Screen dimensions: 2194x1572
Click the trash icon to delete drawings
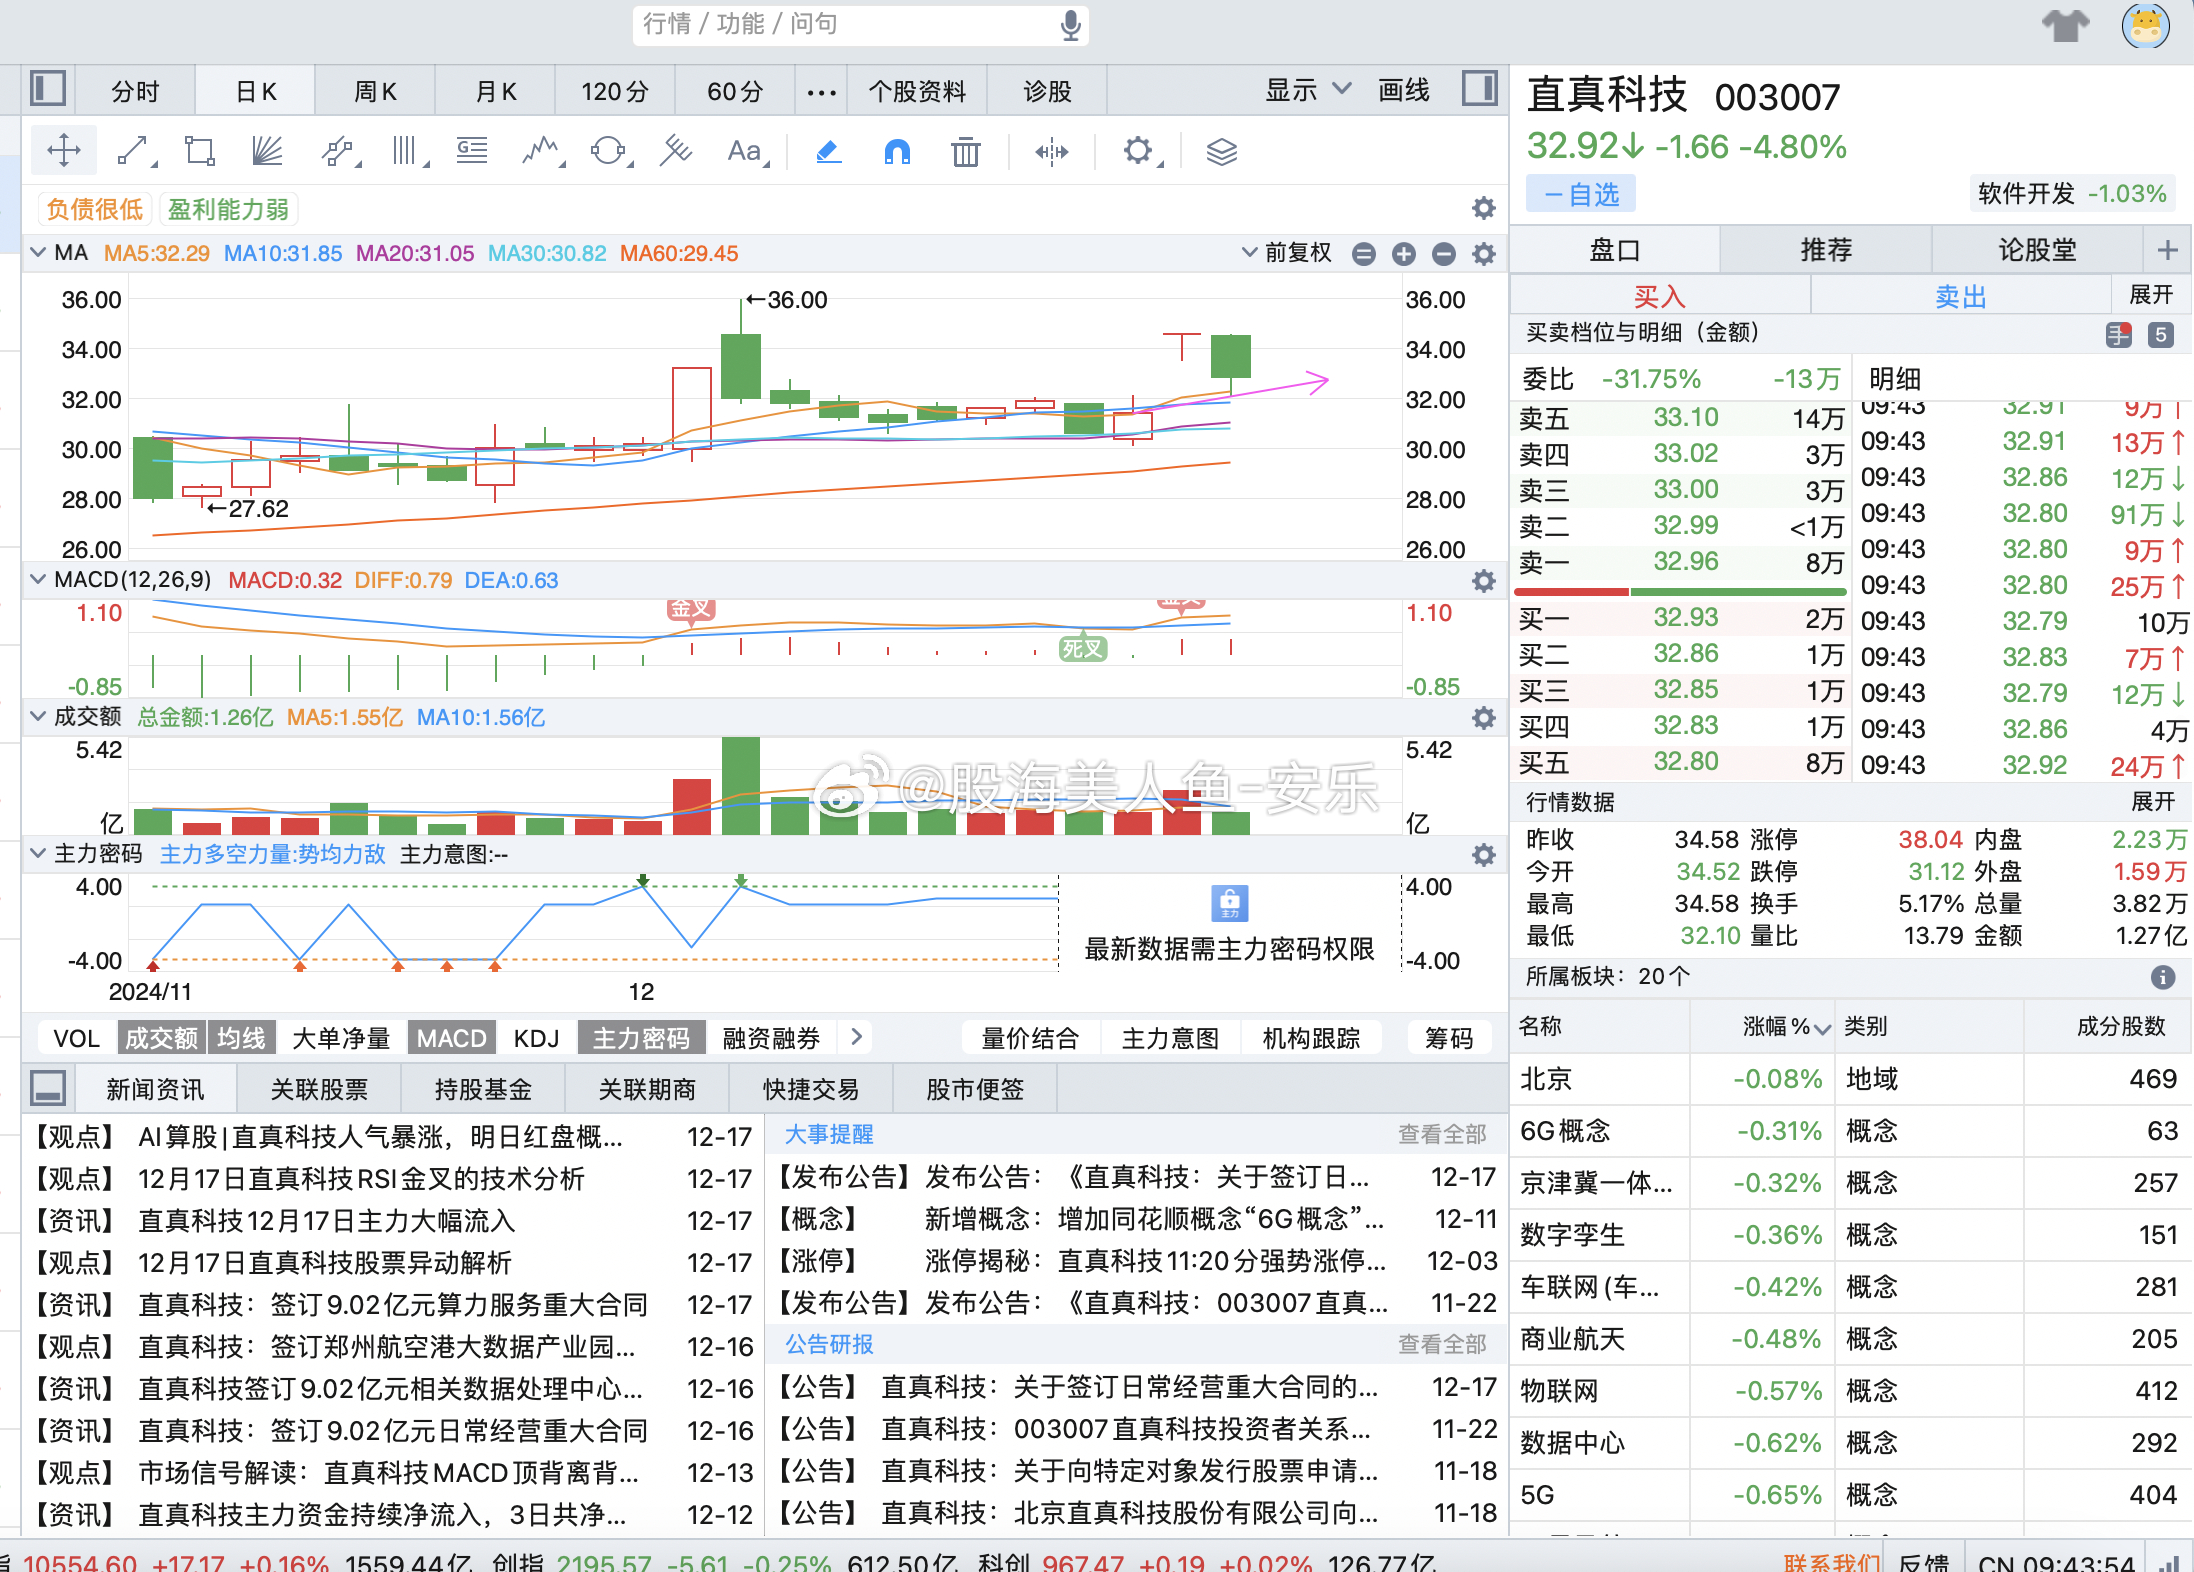(x=965, y=152)
